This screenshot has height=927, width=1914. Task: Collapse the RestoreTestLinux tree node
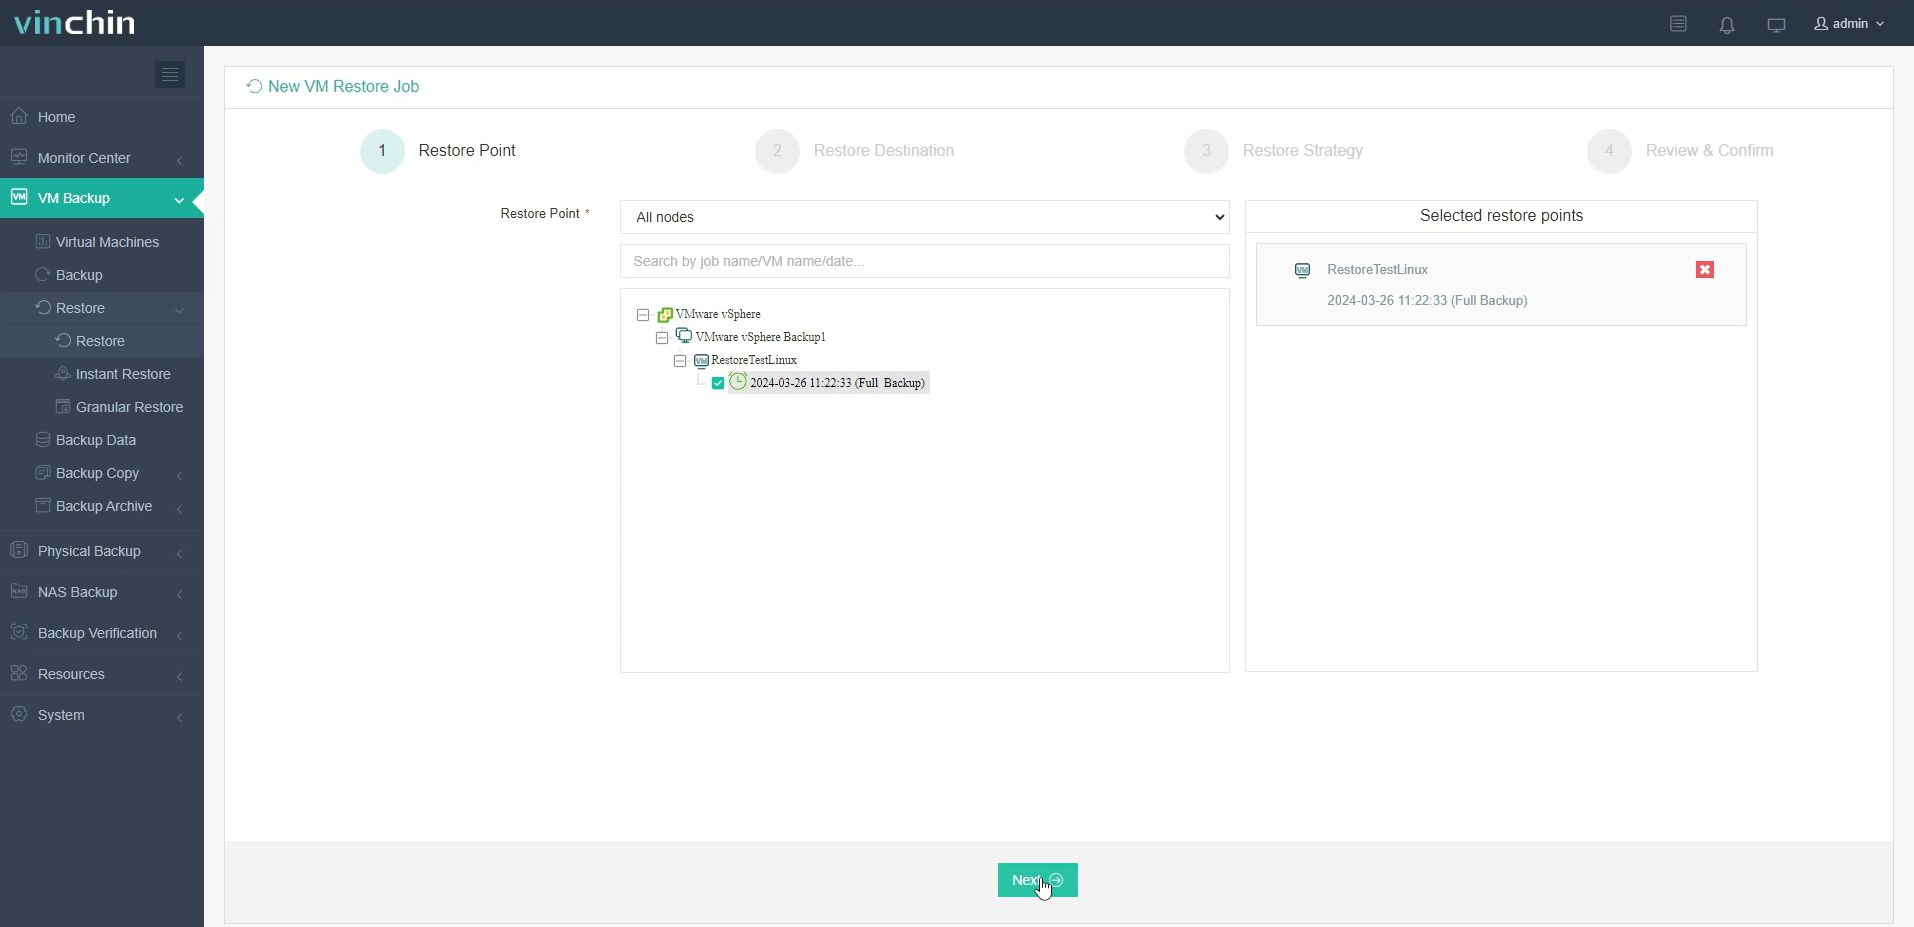click(x=680, y=361)
